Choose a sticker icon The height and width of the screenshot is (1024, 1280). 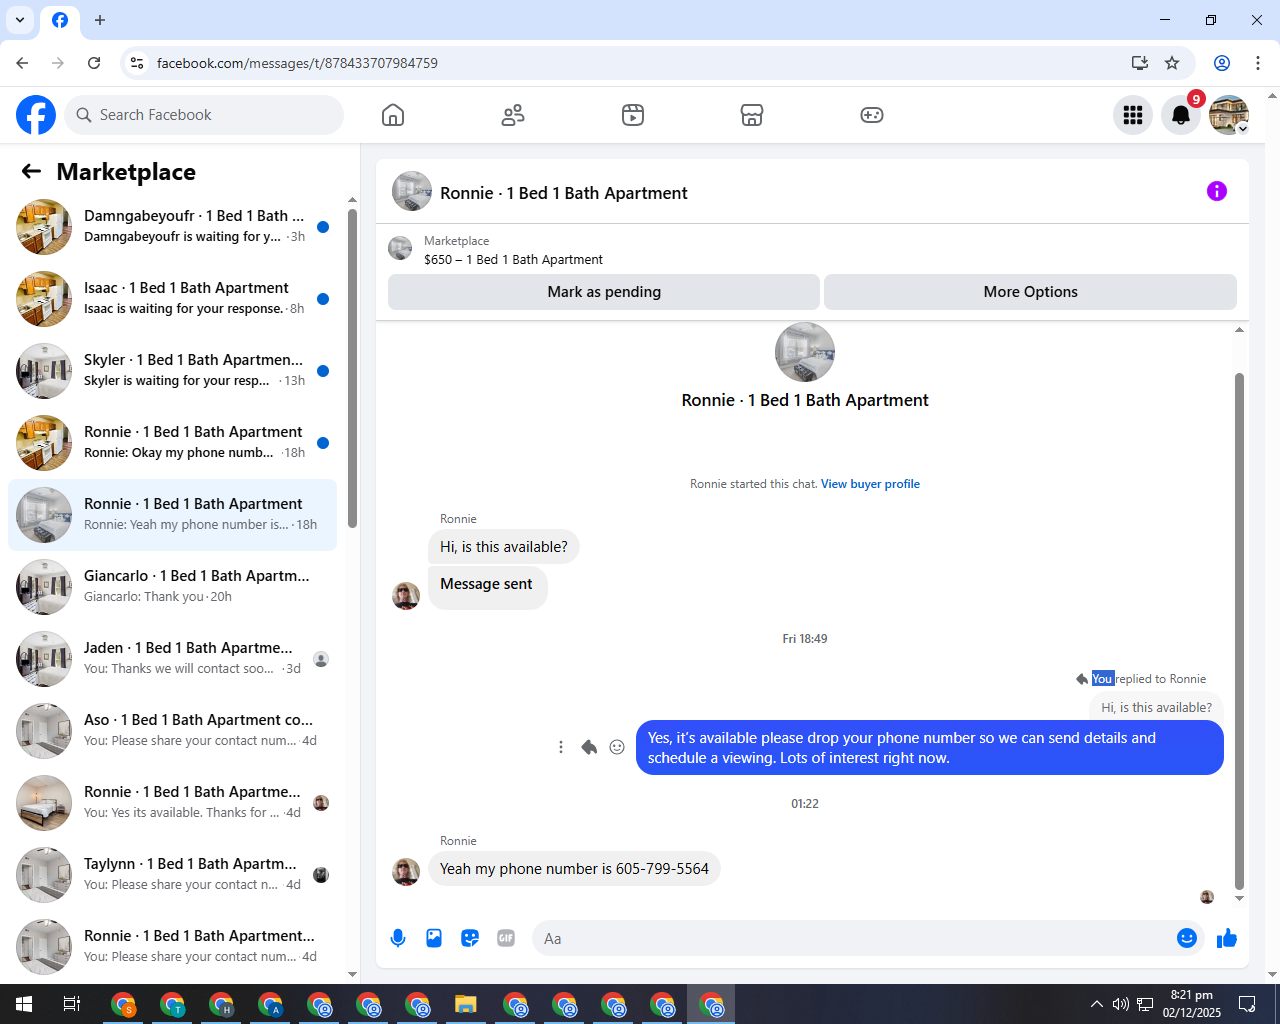470,938
